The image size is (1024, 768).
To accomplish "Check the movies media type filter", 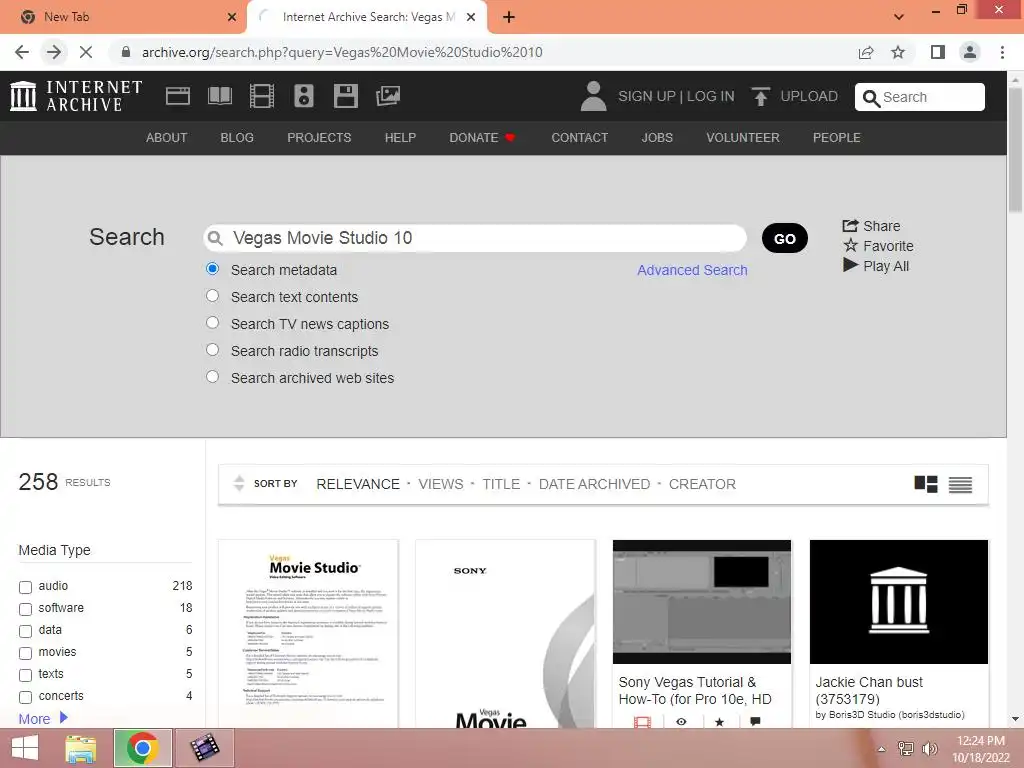I will tap(25, 653).
